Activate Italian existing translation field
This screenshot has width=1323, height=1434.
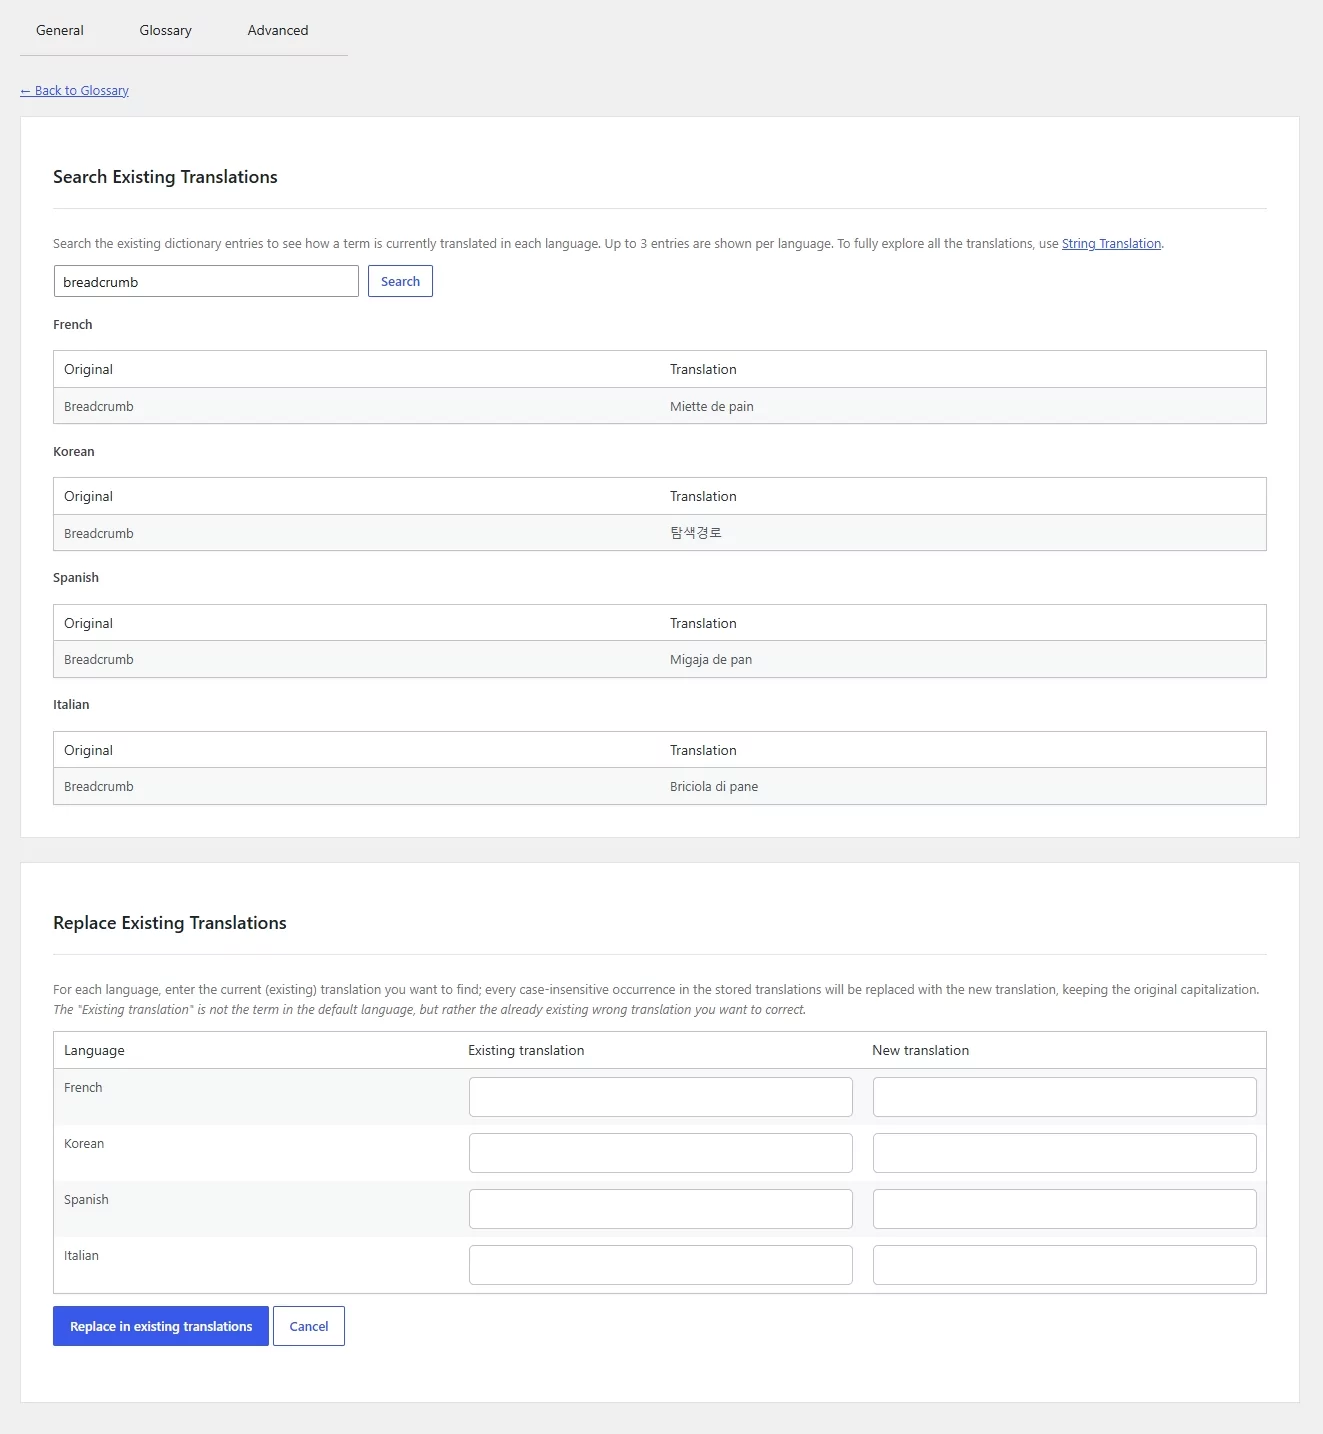click(660, 1265)
